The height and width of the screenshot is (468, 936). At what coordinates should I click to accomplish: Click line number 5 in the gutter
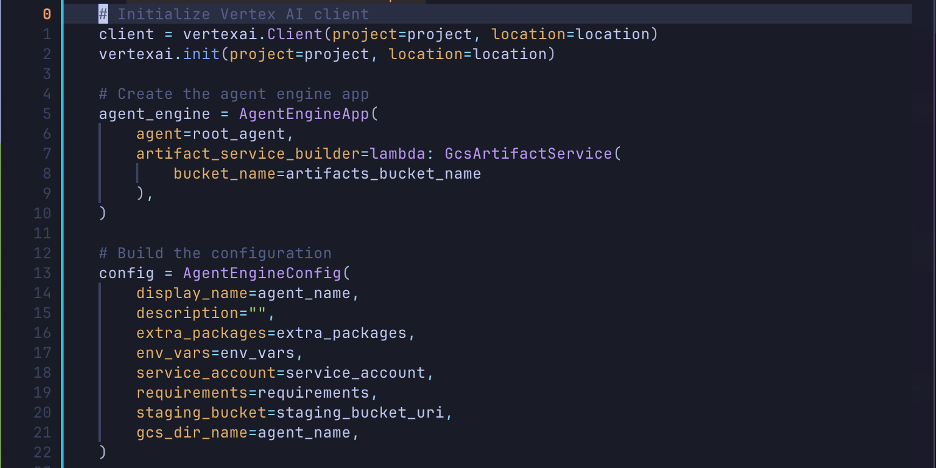pos(46,114)
